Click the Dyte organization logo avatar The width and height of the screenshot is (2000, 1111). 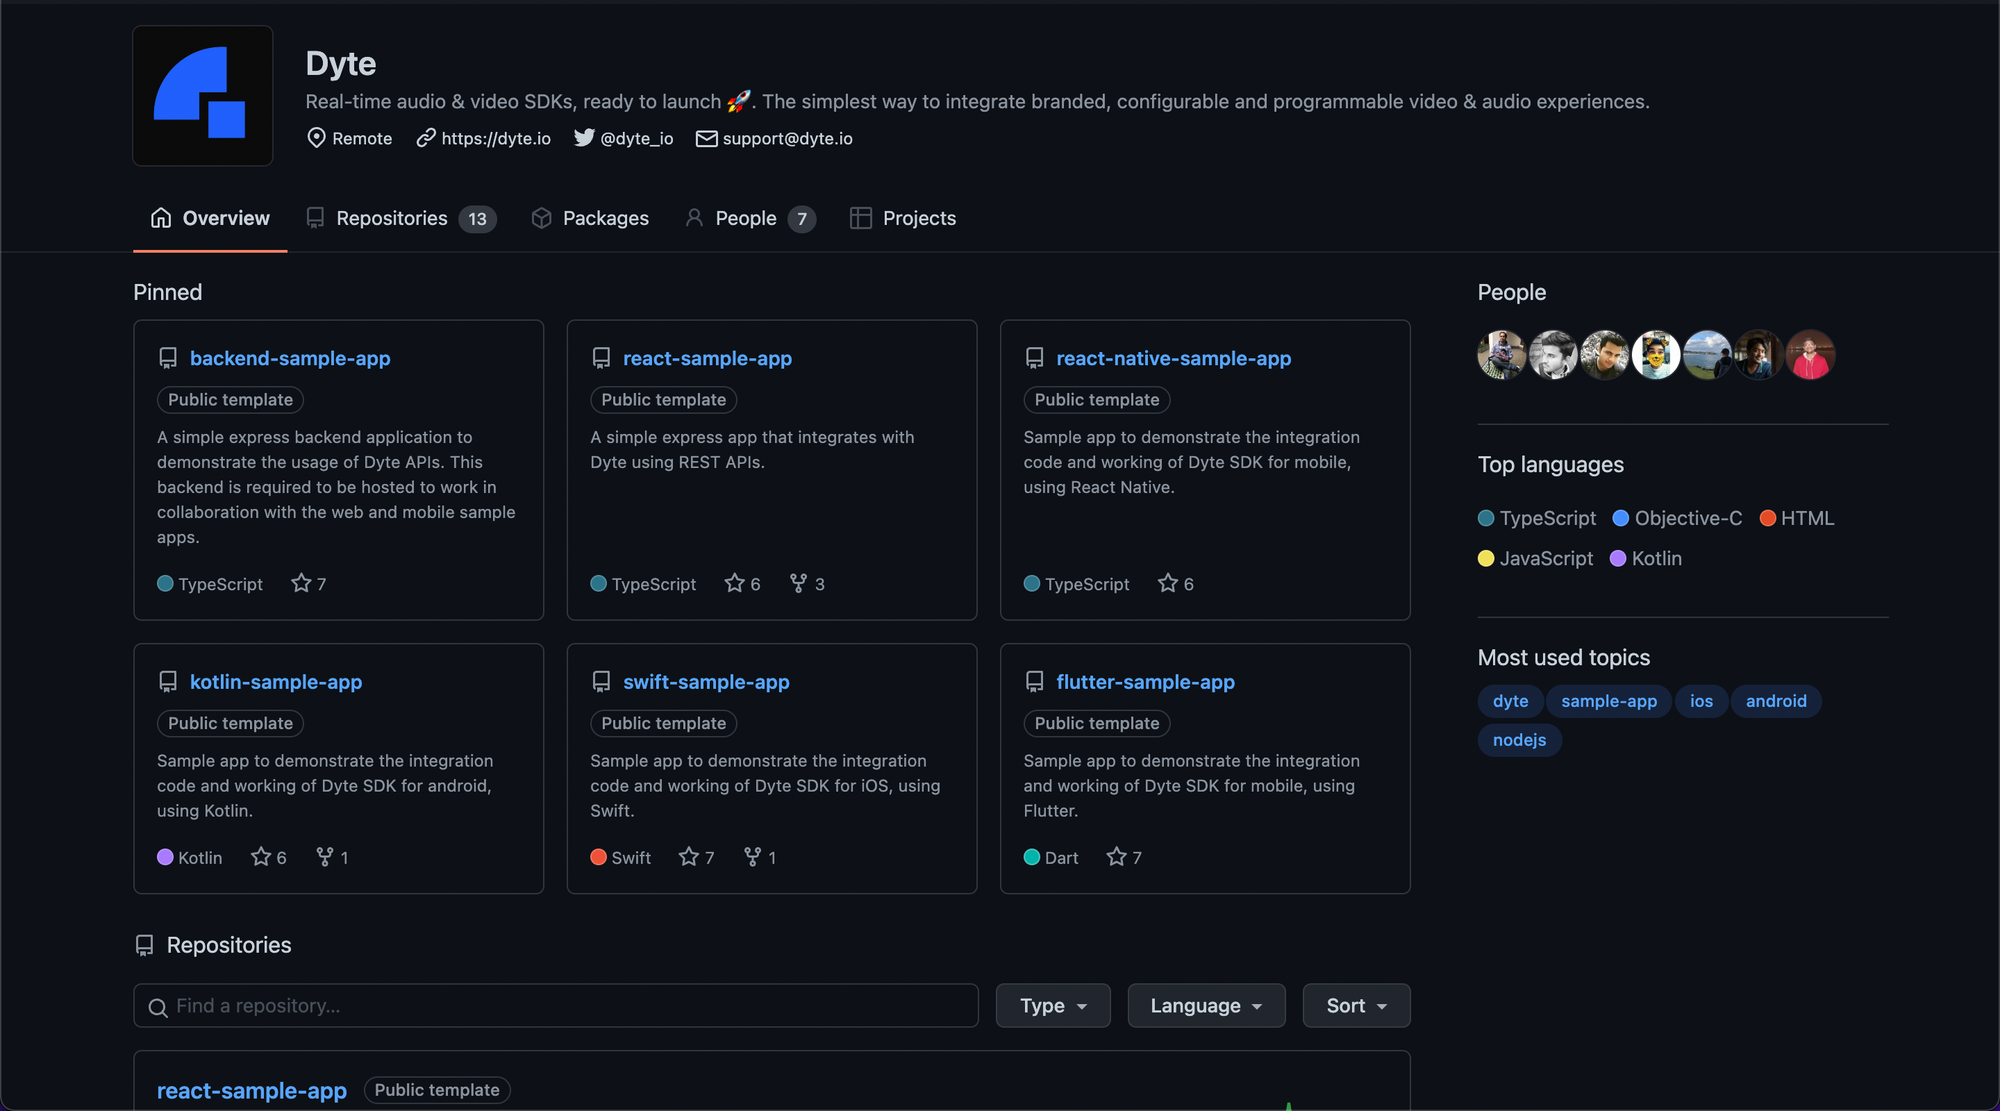pyautogui.click(x=203, y=96)
